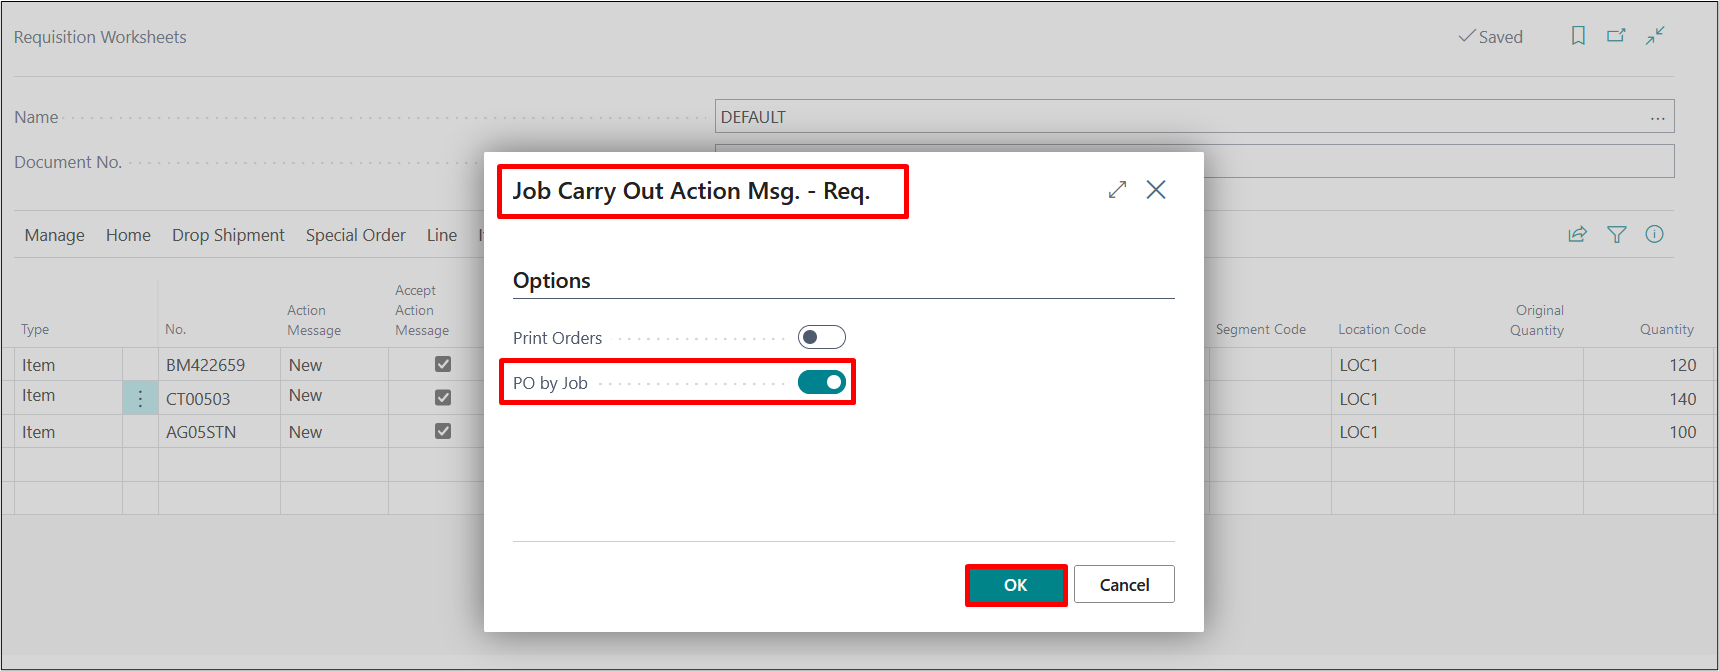
Task: Click the share icon above the grid
Action: (x=1577, y=234)
